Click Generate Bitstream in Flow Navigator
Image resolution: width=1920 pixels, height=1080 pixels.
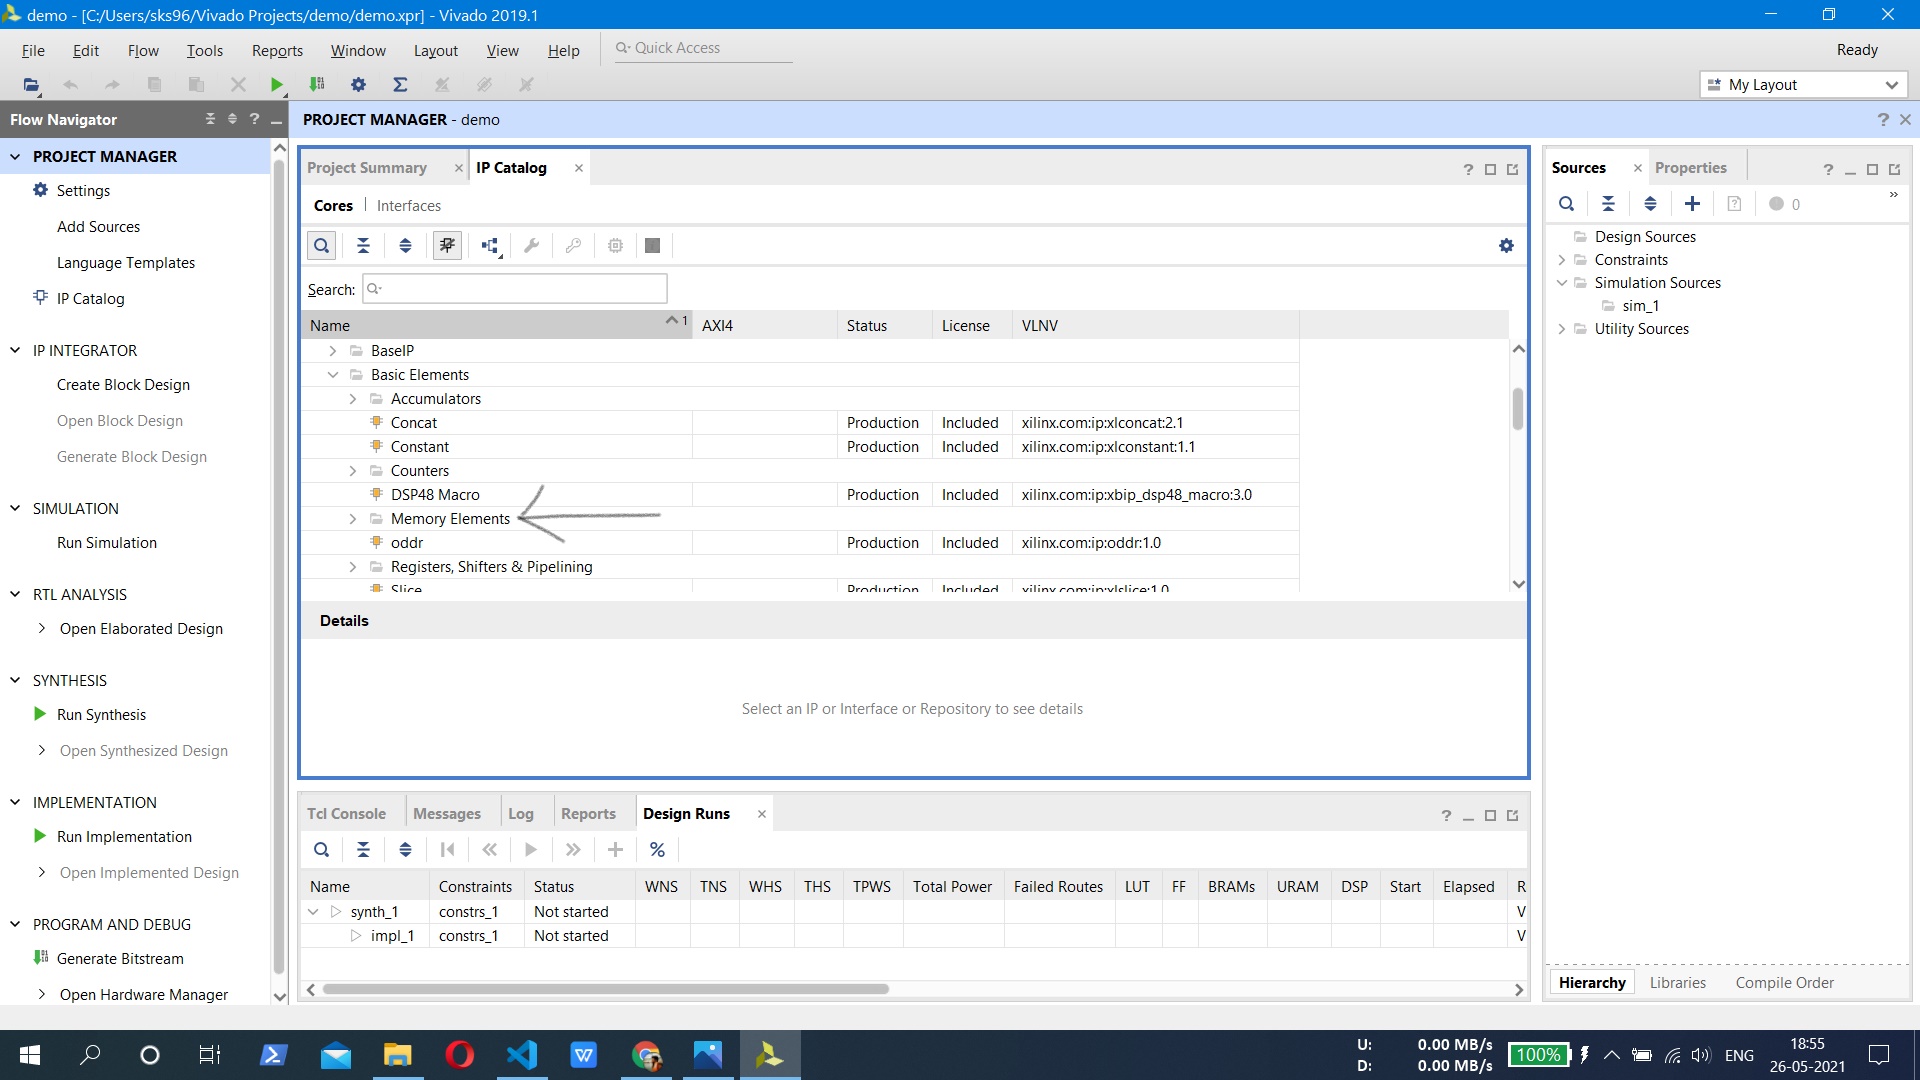120,958
